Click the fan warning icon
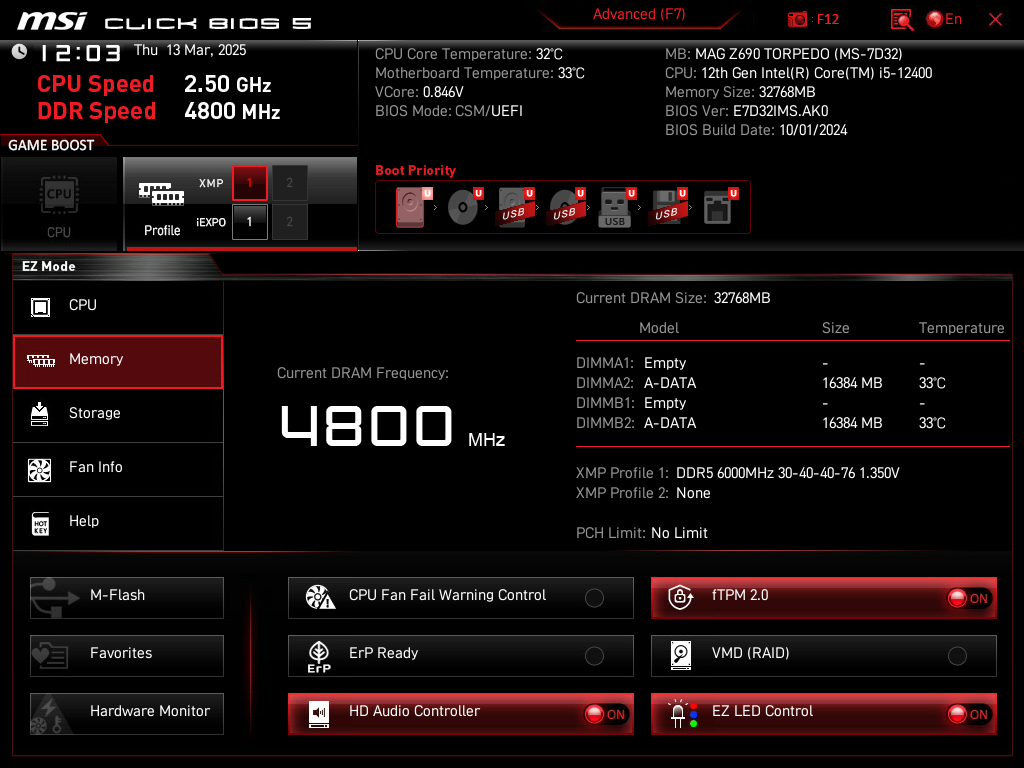This screenshot has width=1024, height=768. click(x=320, y=597)
